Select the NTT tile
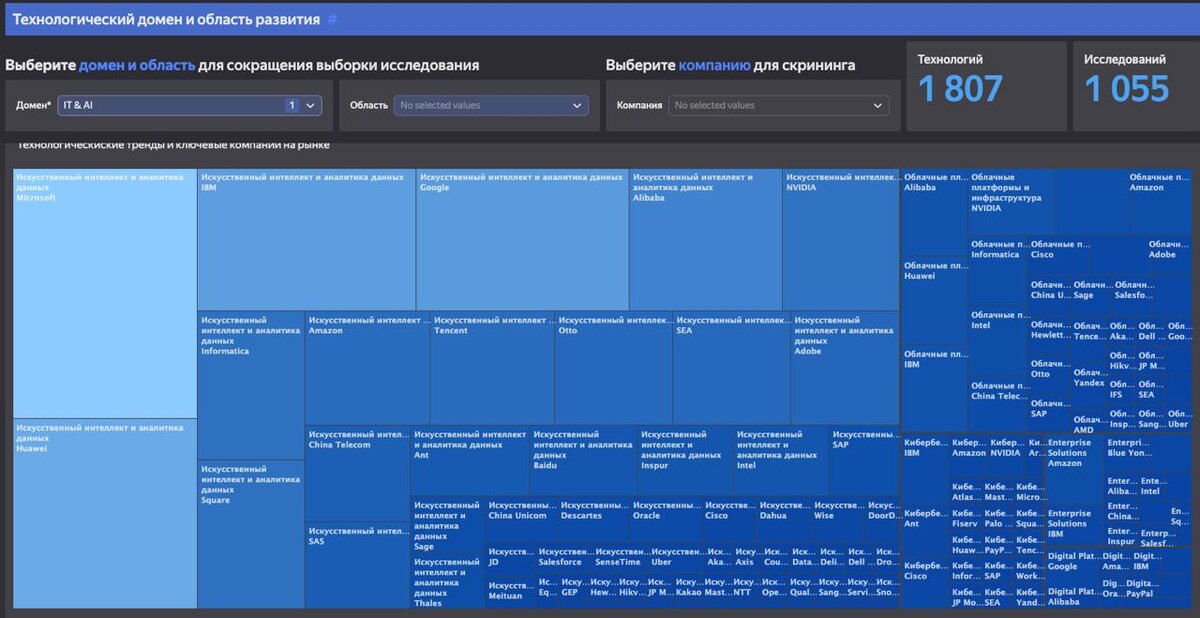Image resolution: width=1200 pixels, height=618 pixels. [x=745, y=591]
